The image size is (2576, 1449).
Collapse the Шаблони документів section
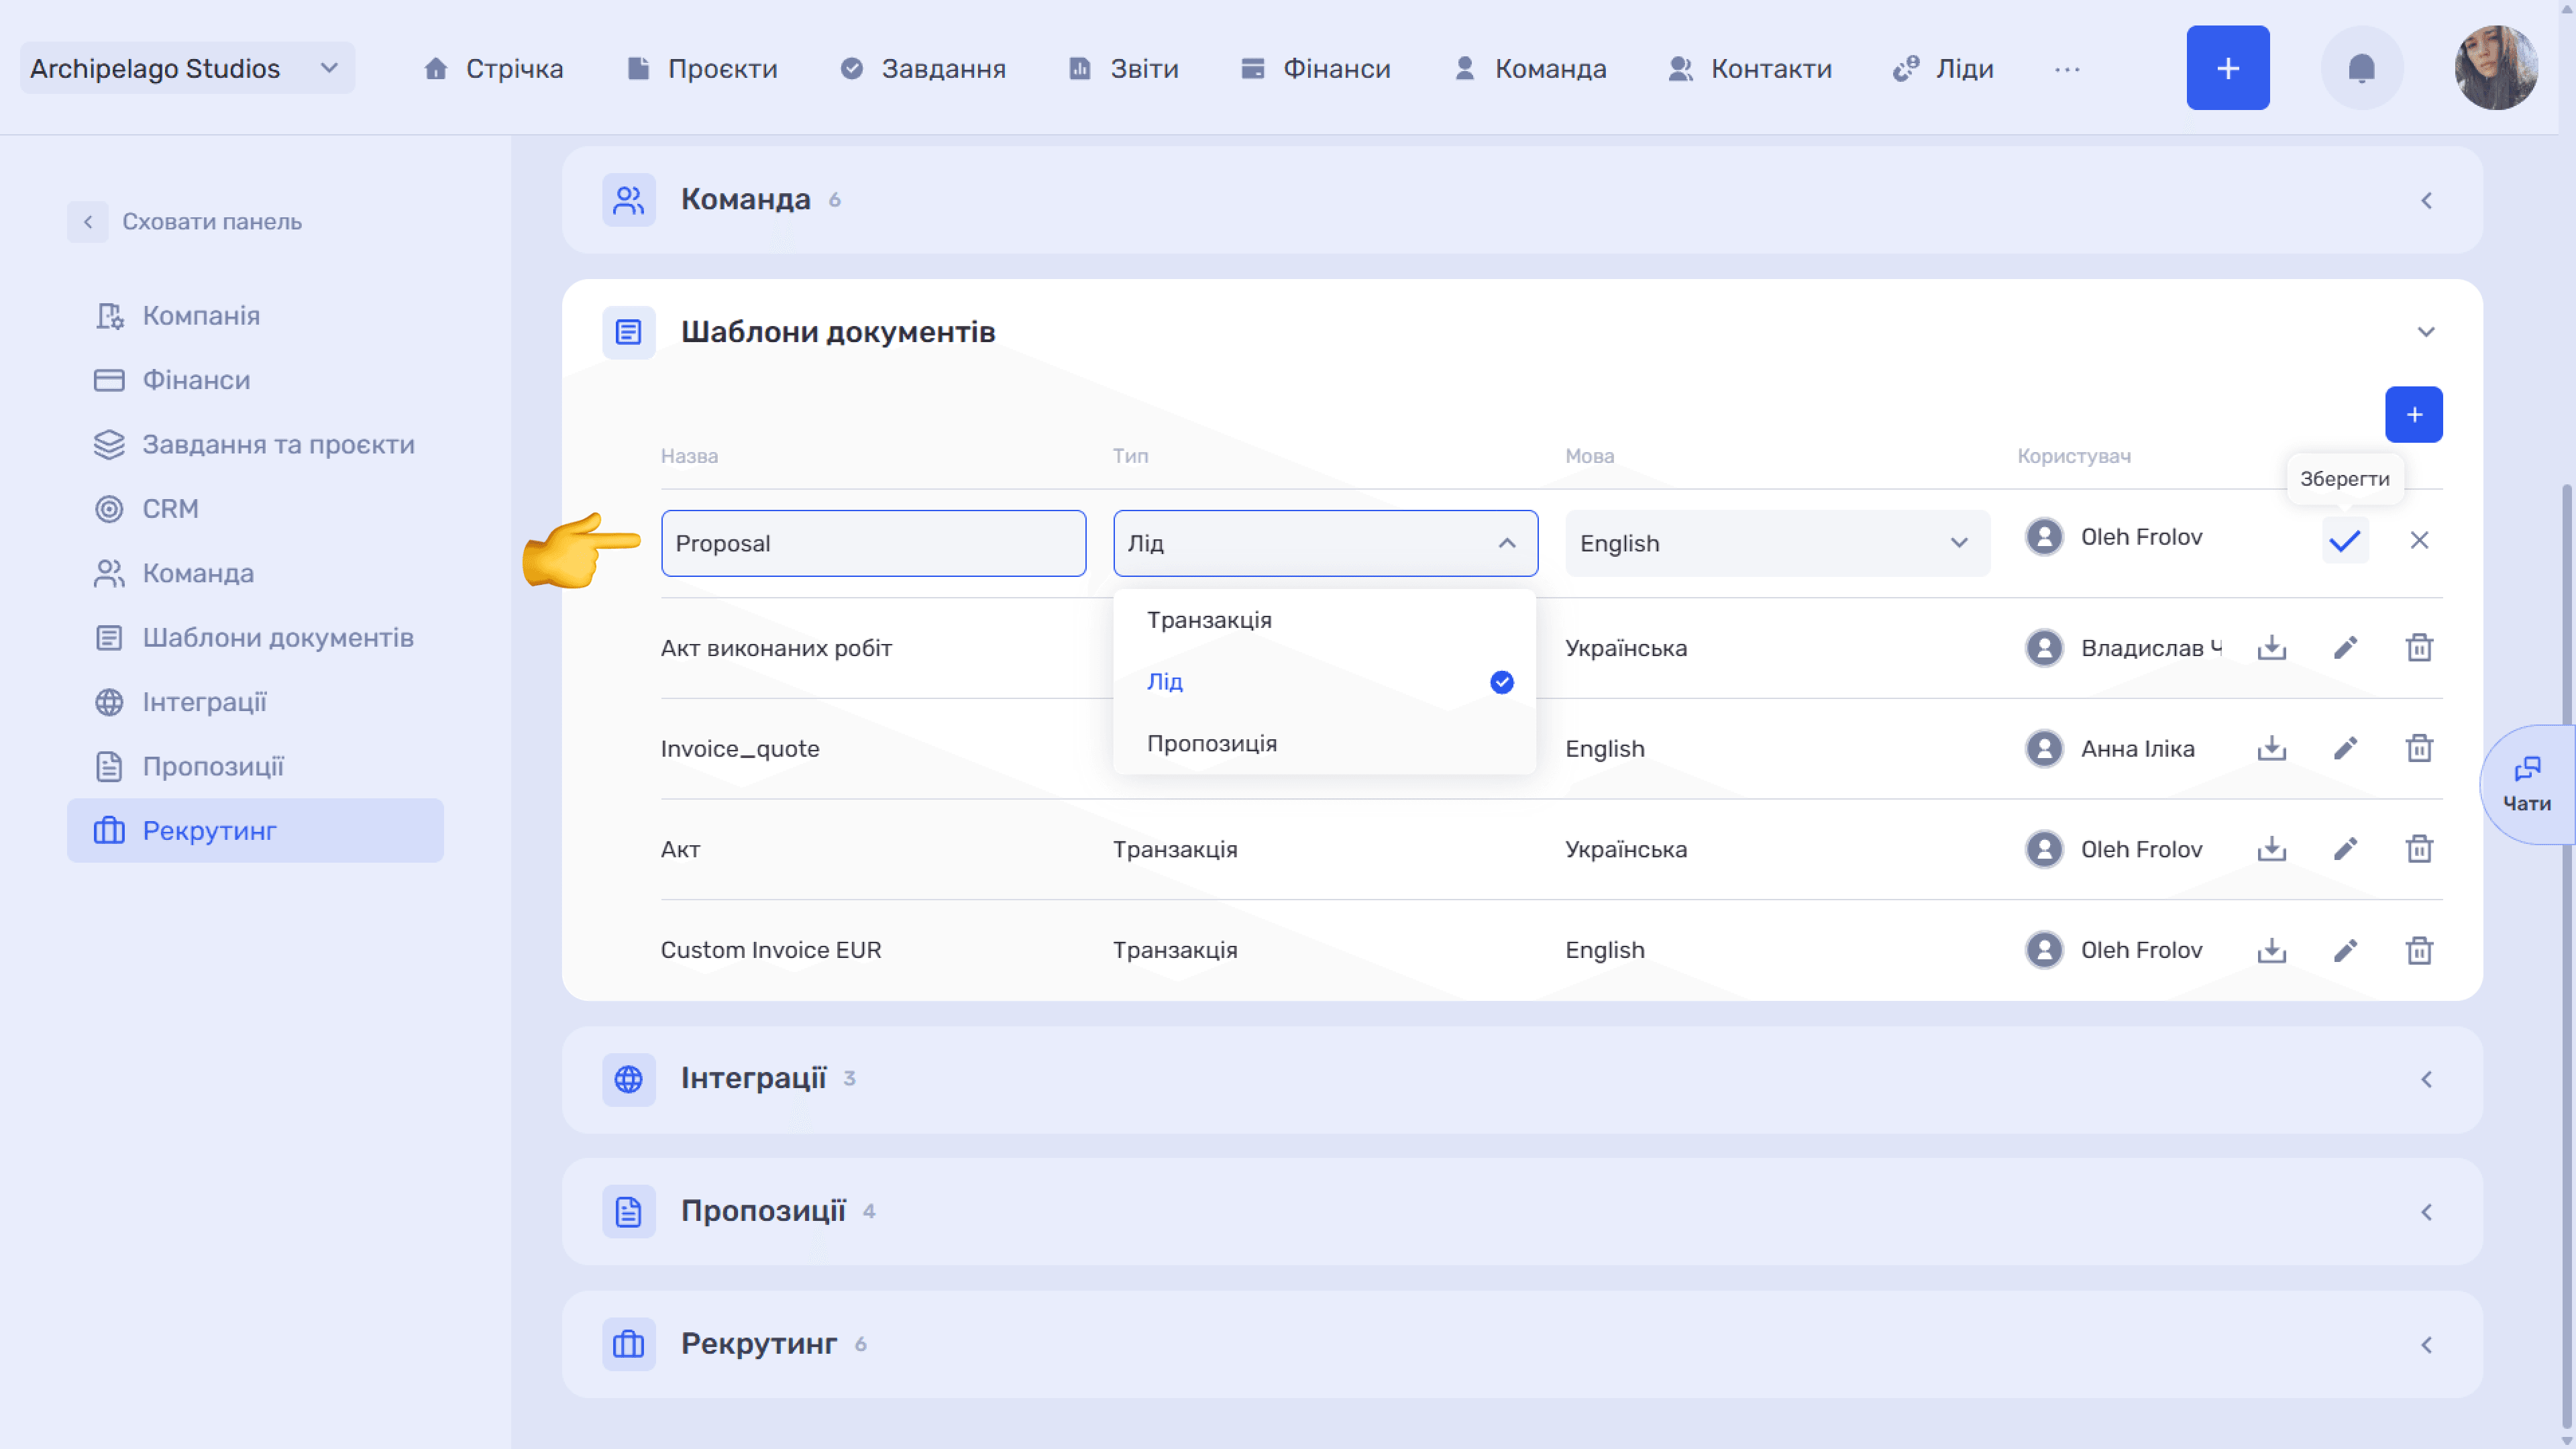(x=2426, y=332)
